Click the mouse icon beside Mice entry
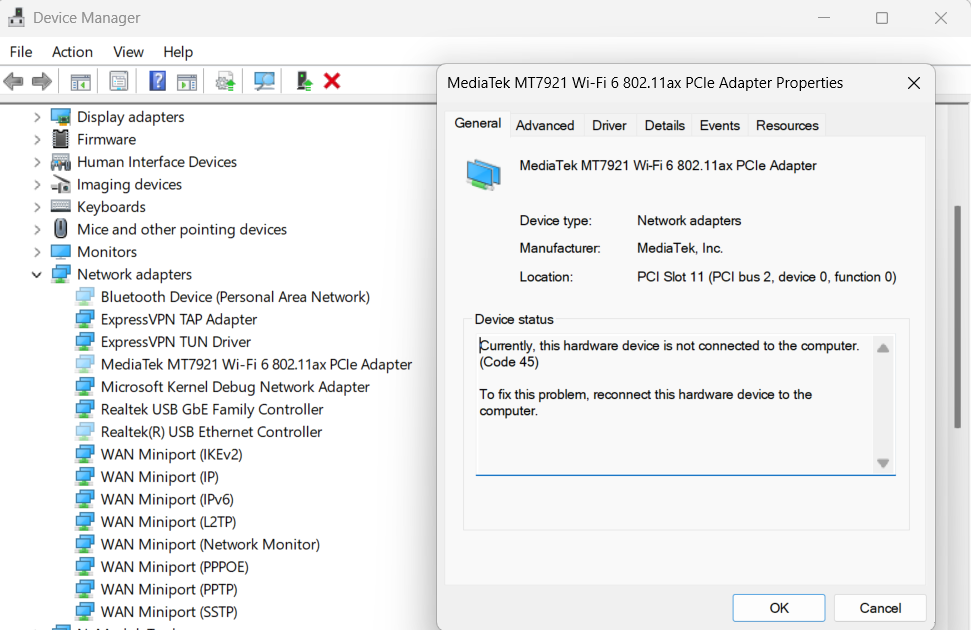The width and height of the screenshot is (971, 630). pos(61,229)
